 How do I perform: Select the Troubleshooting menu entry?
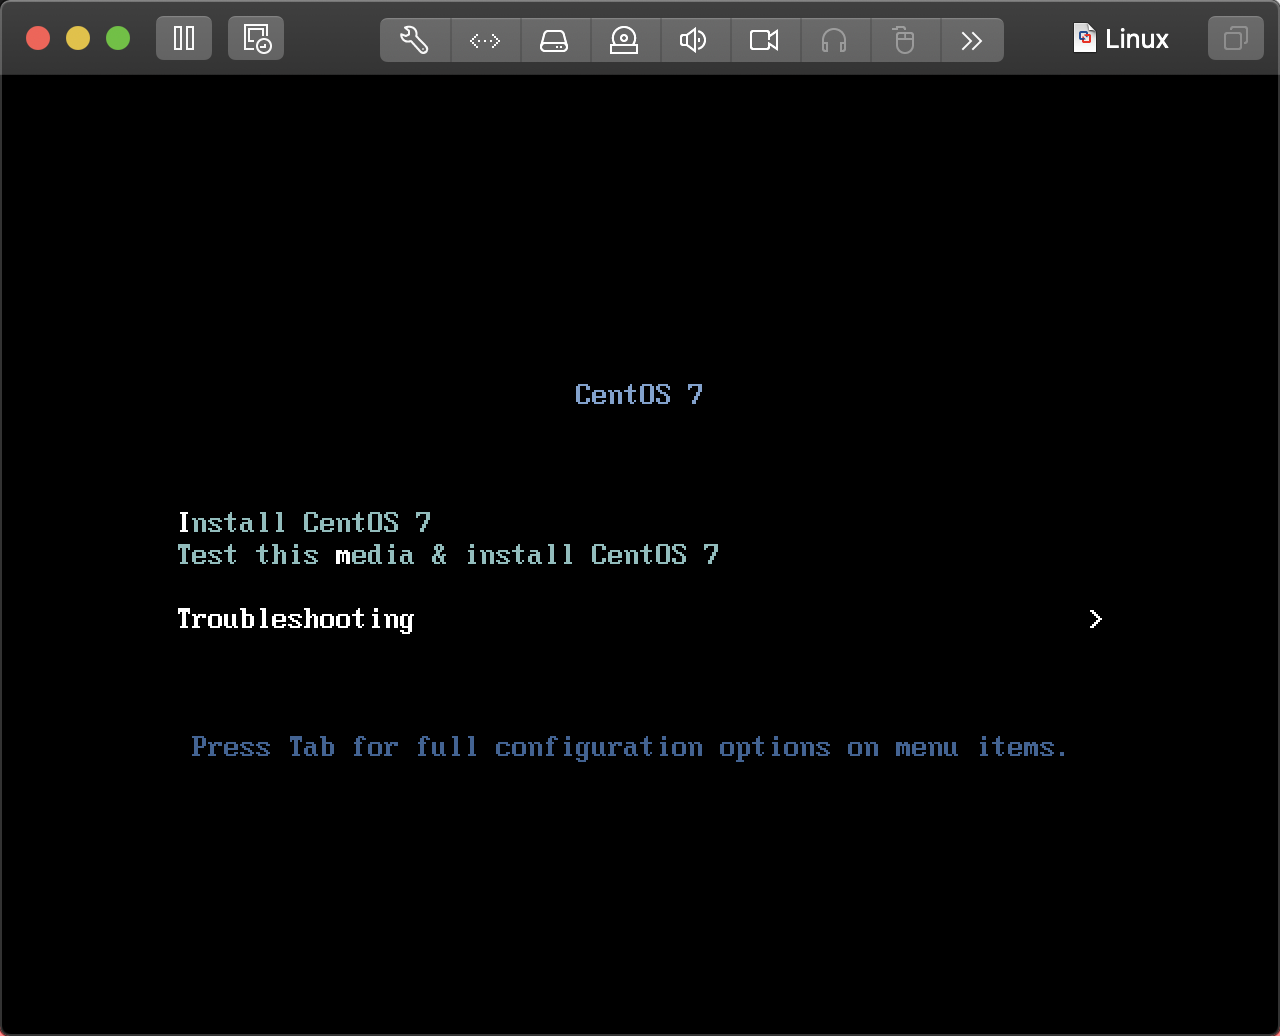tap(295, 620)
